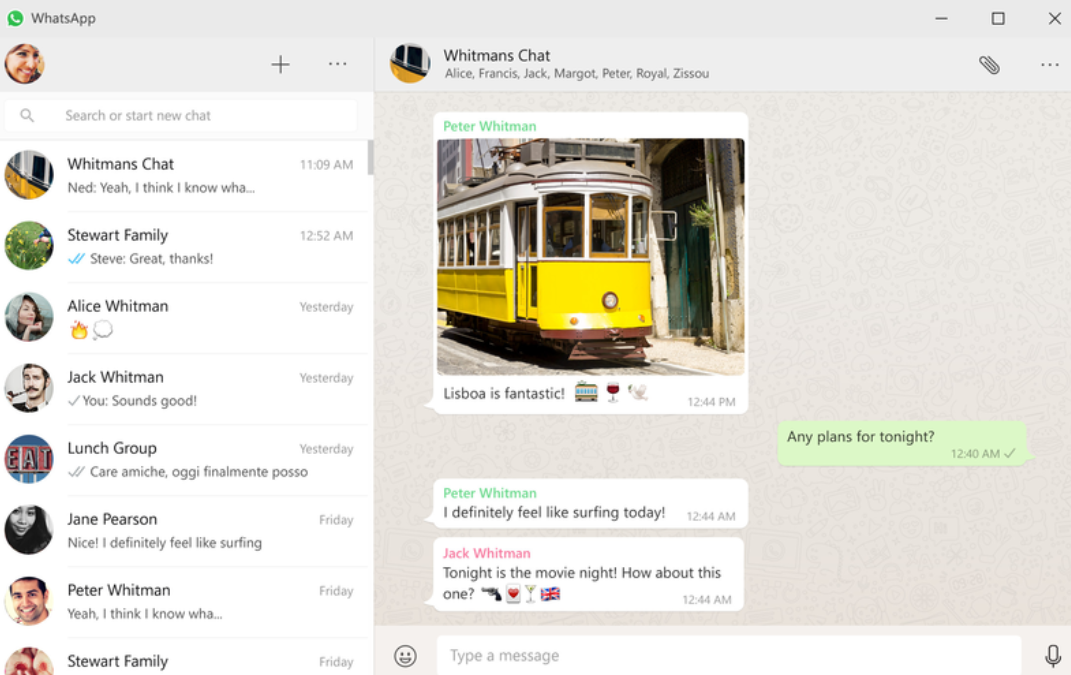Click the Peter Whitman avatar in chat list

(29, 601)
